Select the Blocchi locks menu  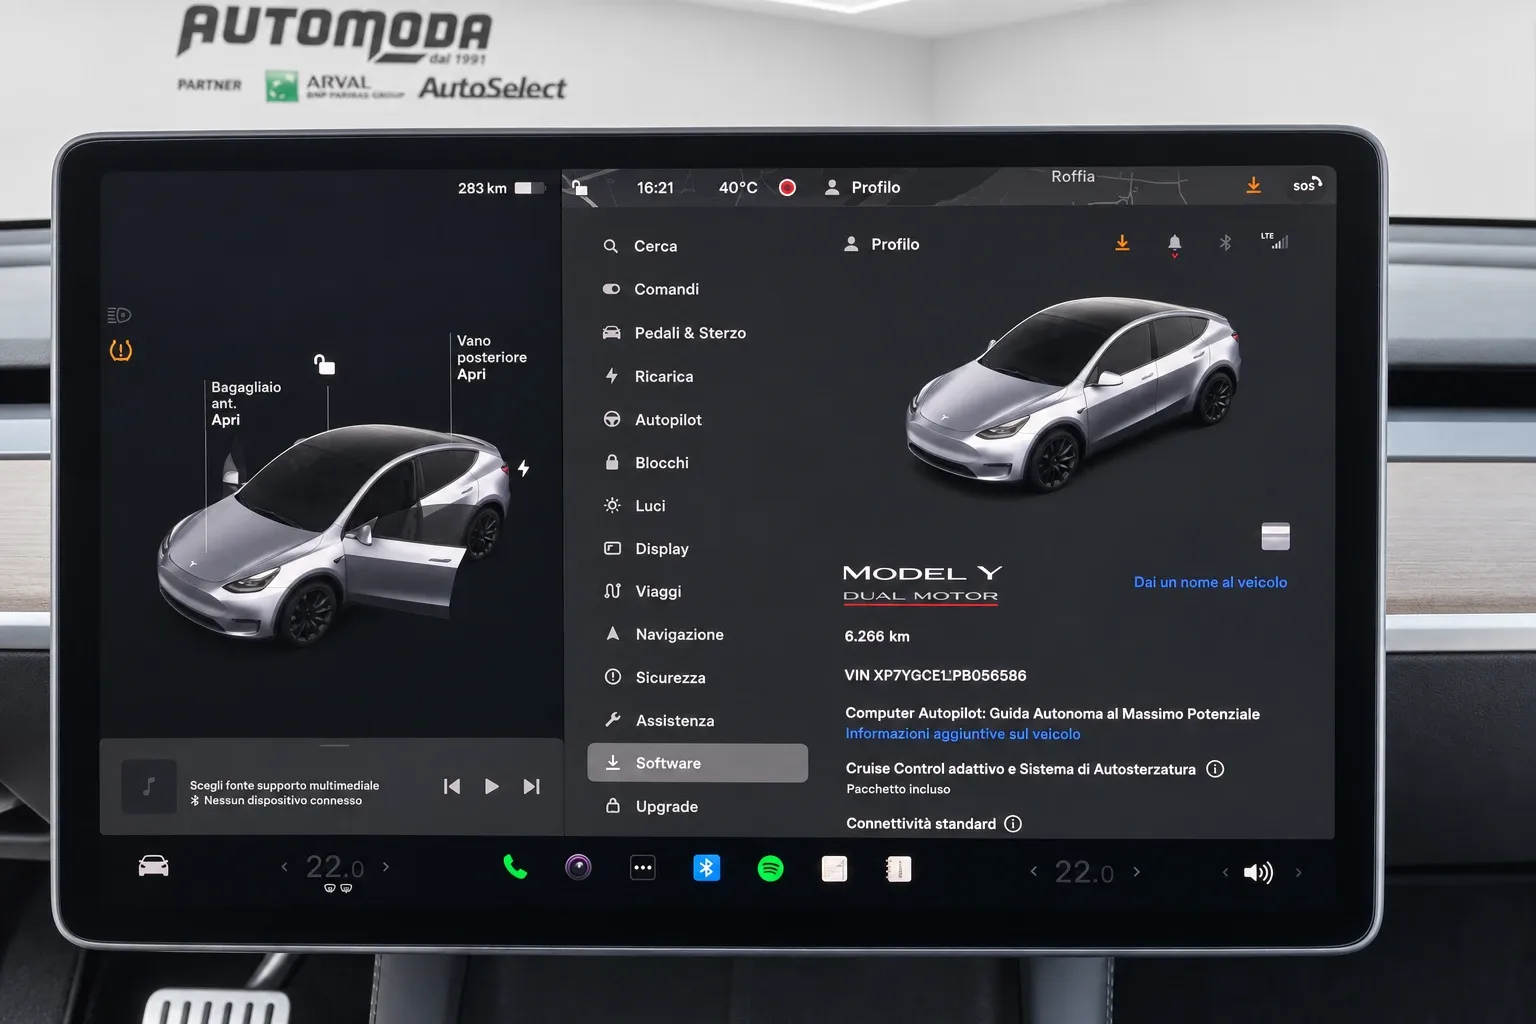click(646, 463)
